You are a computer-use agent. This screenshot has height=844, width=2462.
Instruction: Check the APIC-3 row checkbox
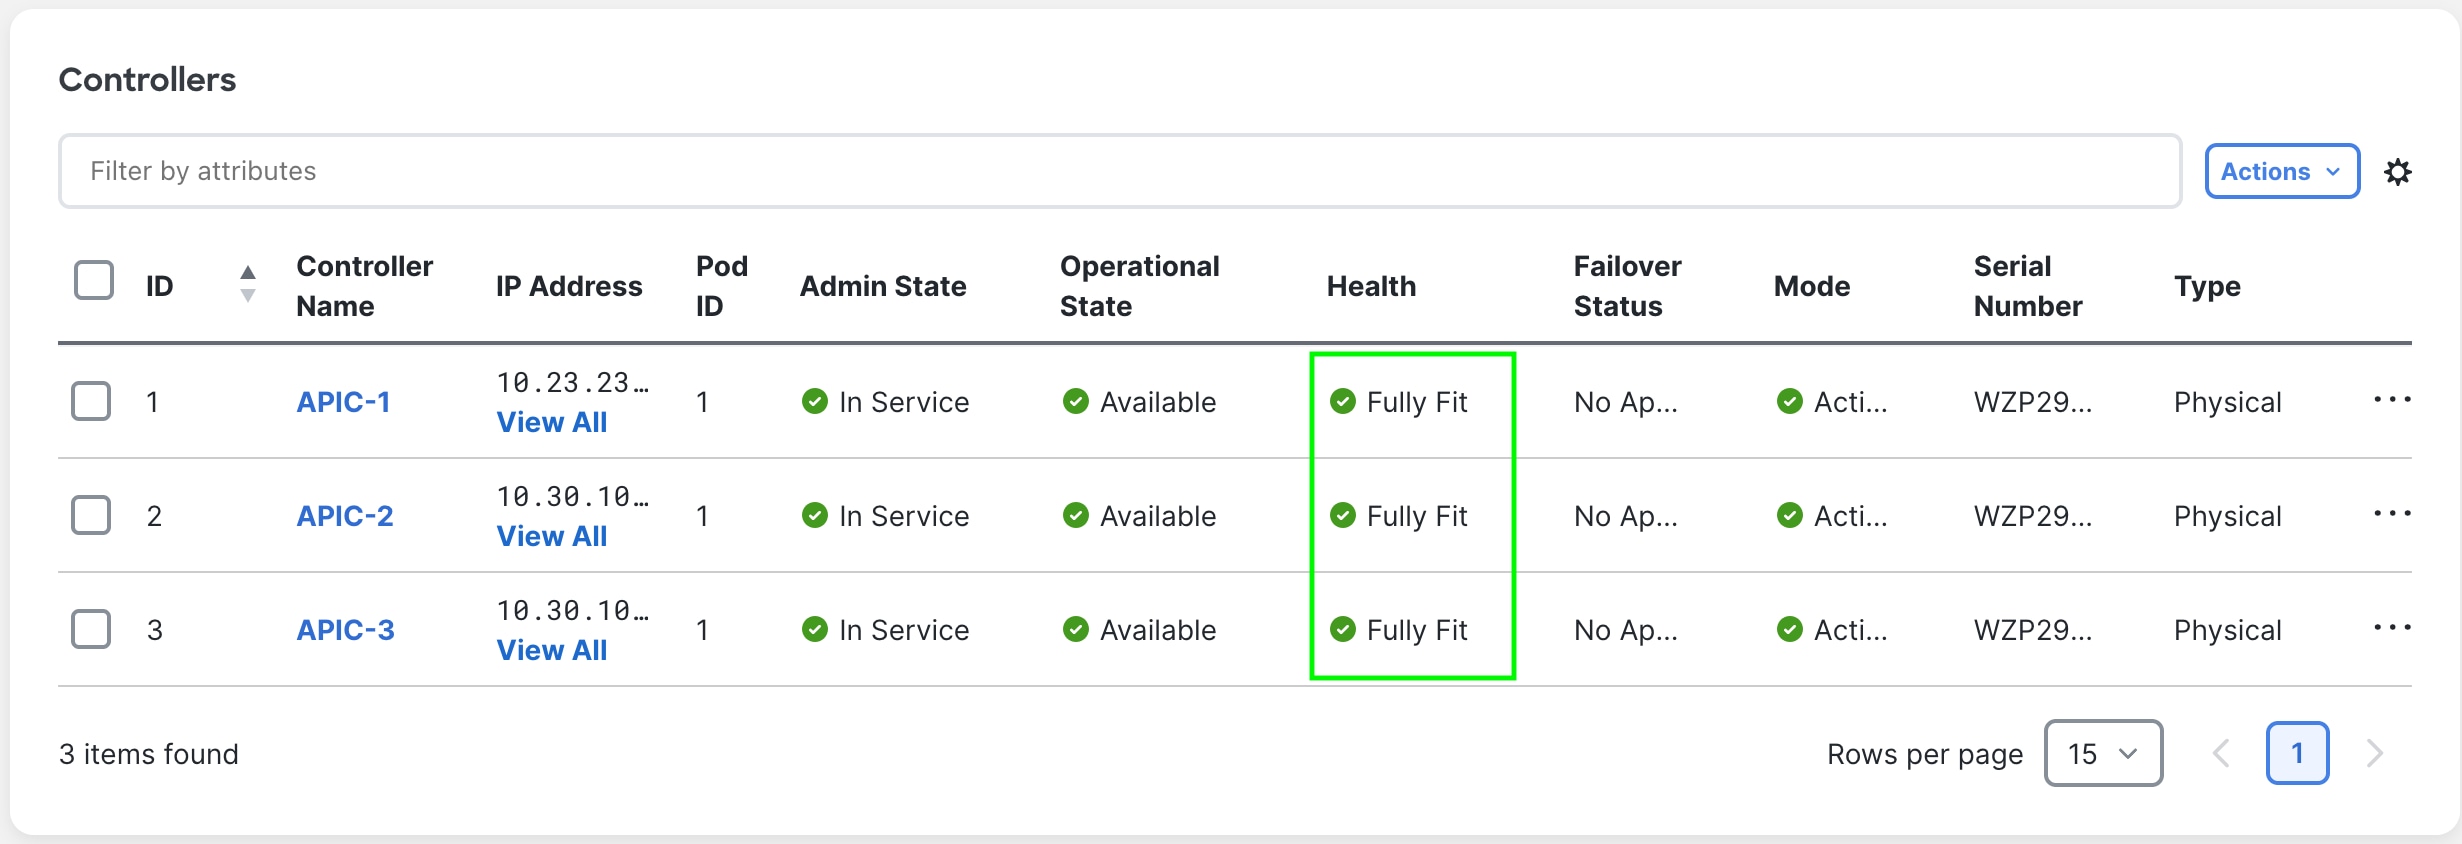coord(91,629)
